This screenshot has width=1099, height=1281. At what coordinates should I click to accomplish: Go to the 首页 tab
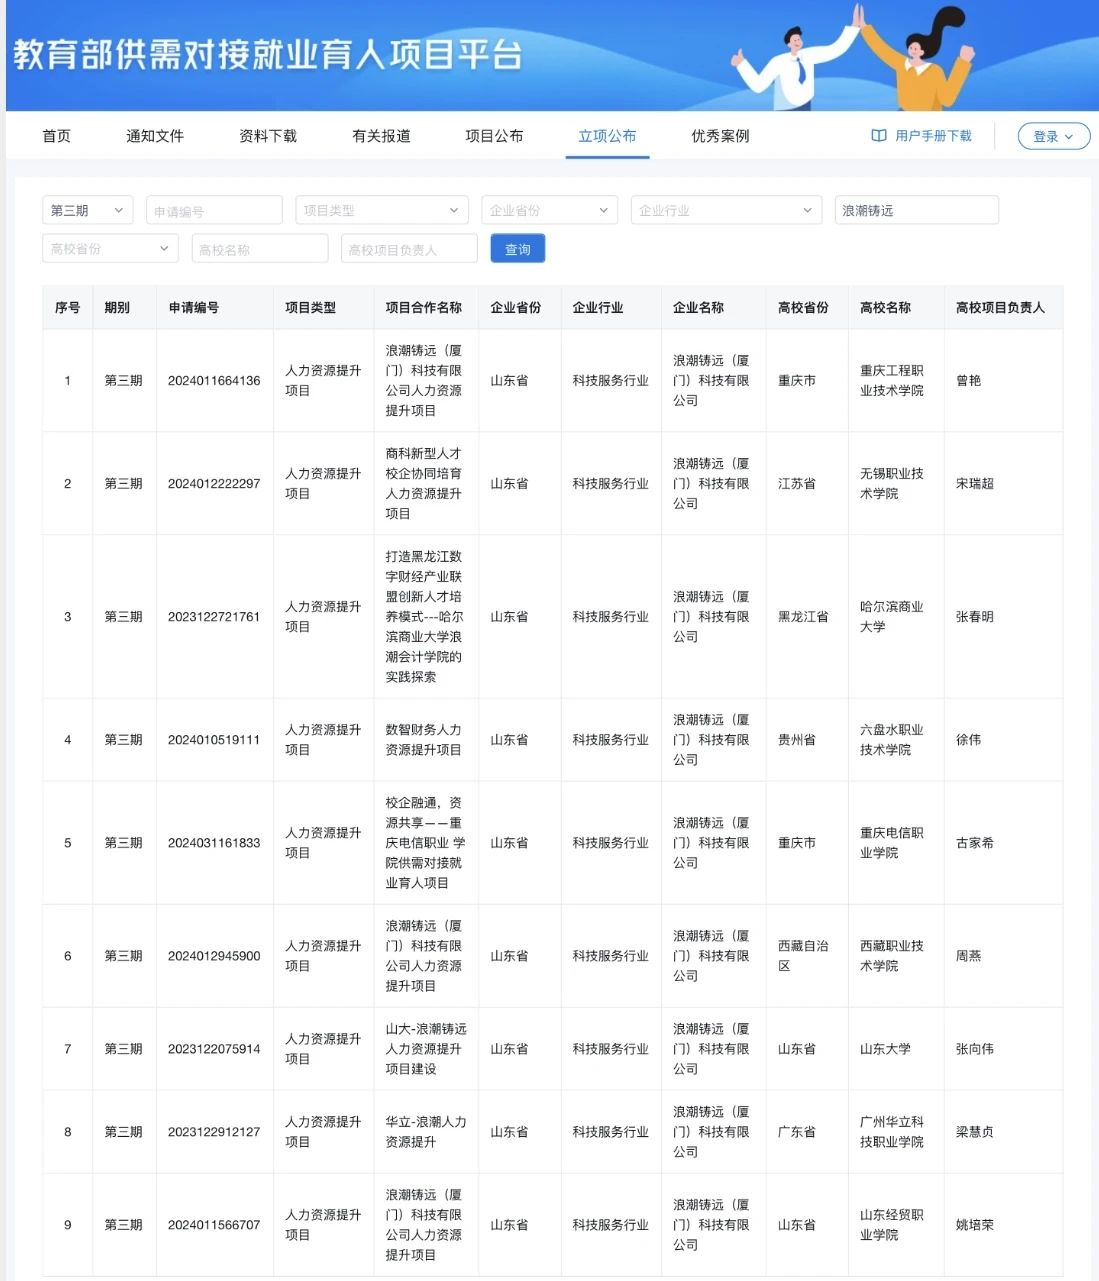tap(56, 136)
